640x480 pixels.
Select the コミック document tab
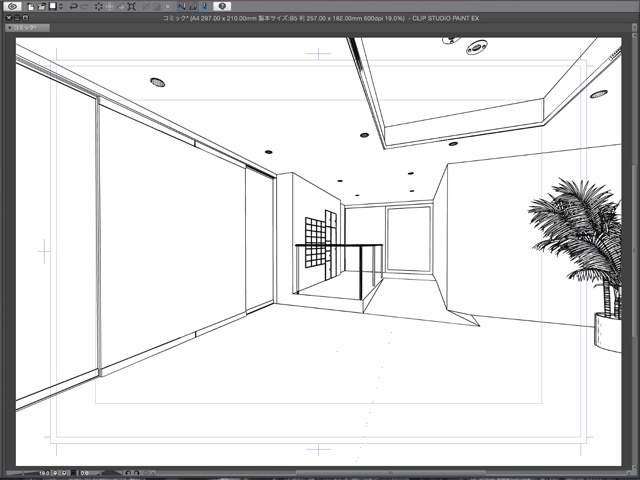tap(27, 28)
